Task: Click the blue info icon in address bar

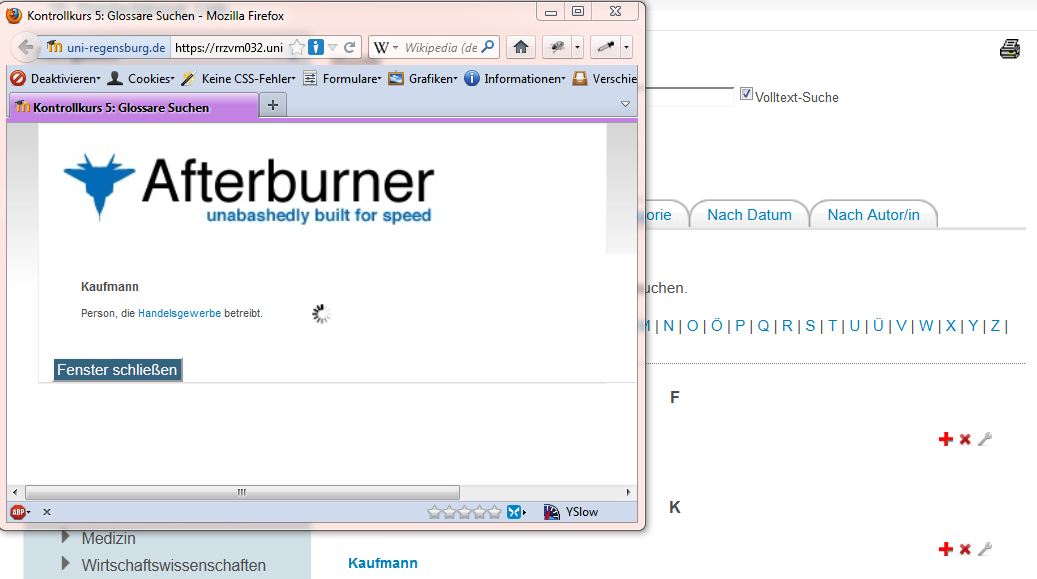Action: (x=316, y=47)
